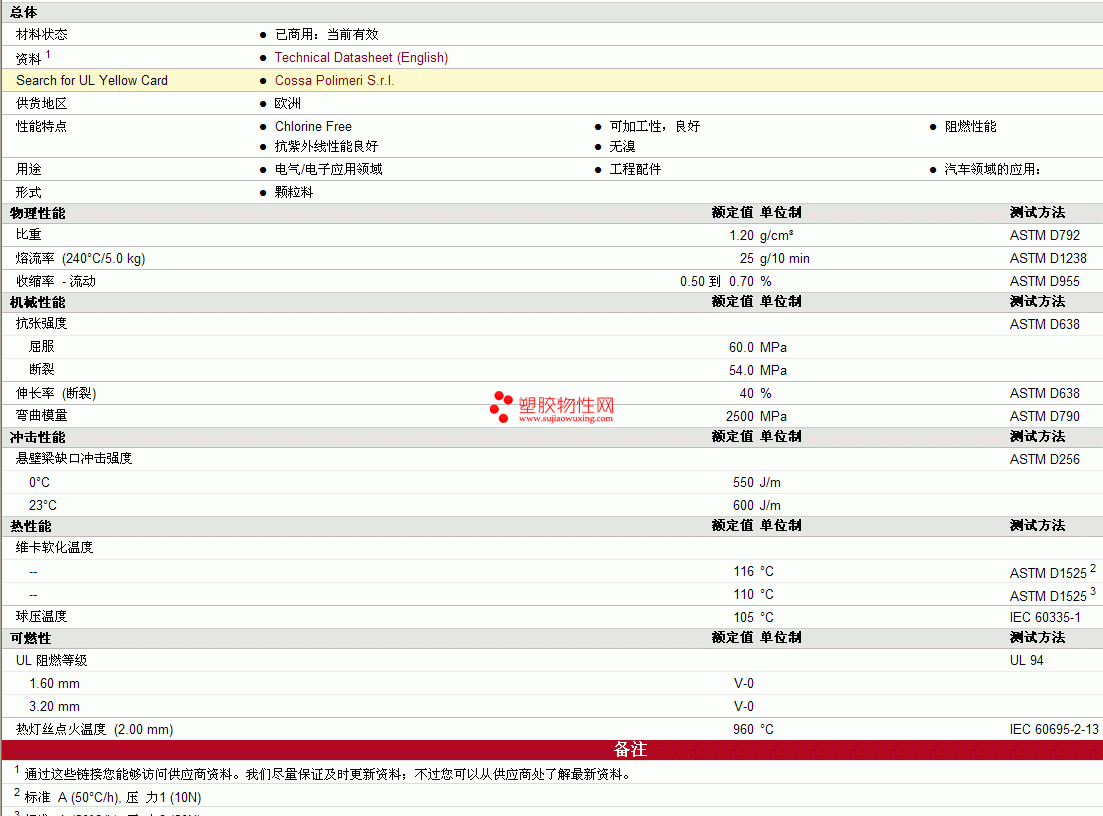Select the UL 阻燃等级 row label
The height and width of the screenshot is (816, 1103).
click(x=51, y=661)
